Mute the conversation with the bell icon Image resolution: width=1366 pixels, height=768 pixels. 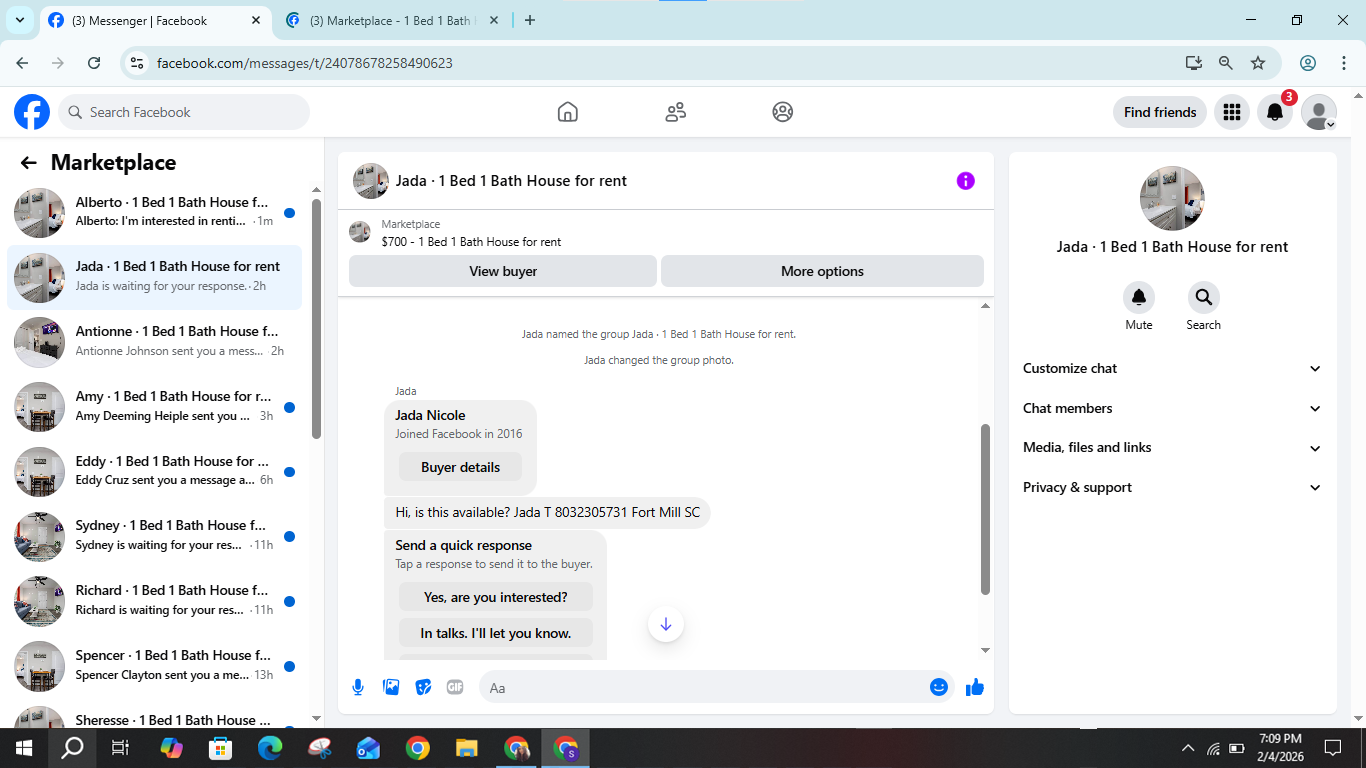[x=1138, y=297]
